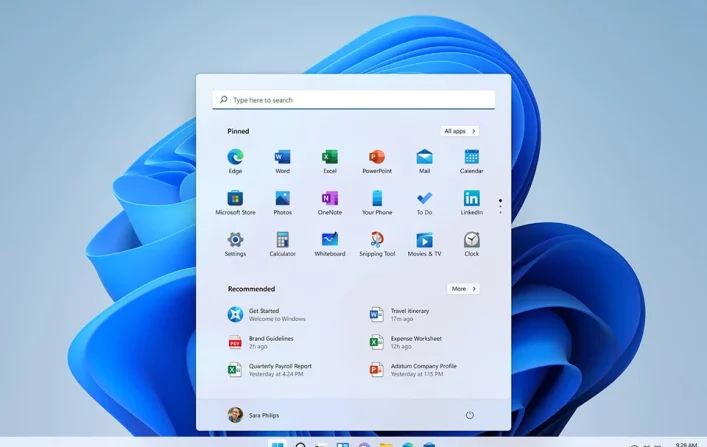This screenshot has height=447, width=707.
Task: Click the 'Yesterday at 1:15 PM' timestamp
Action: tap(417, 374)
